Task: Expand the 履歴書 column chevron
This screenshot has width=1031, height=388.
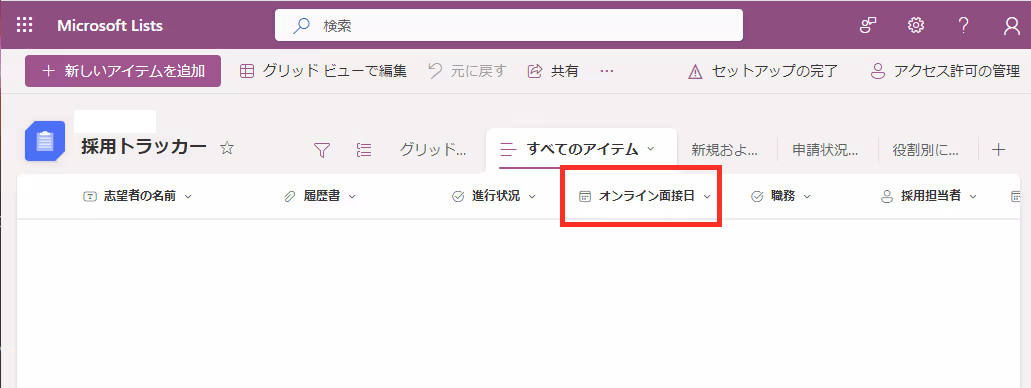Action: 352,197
